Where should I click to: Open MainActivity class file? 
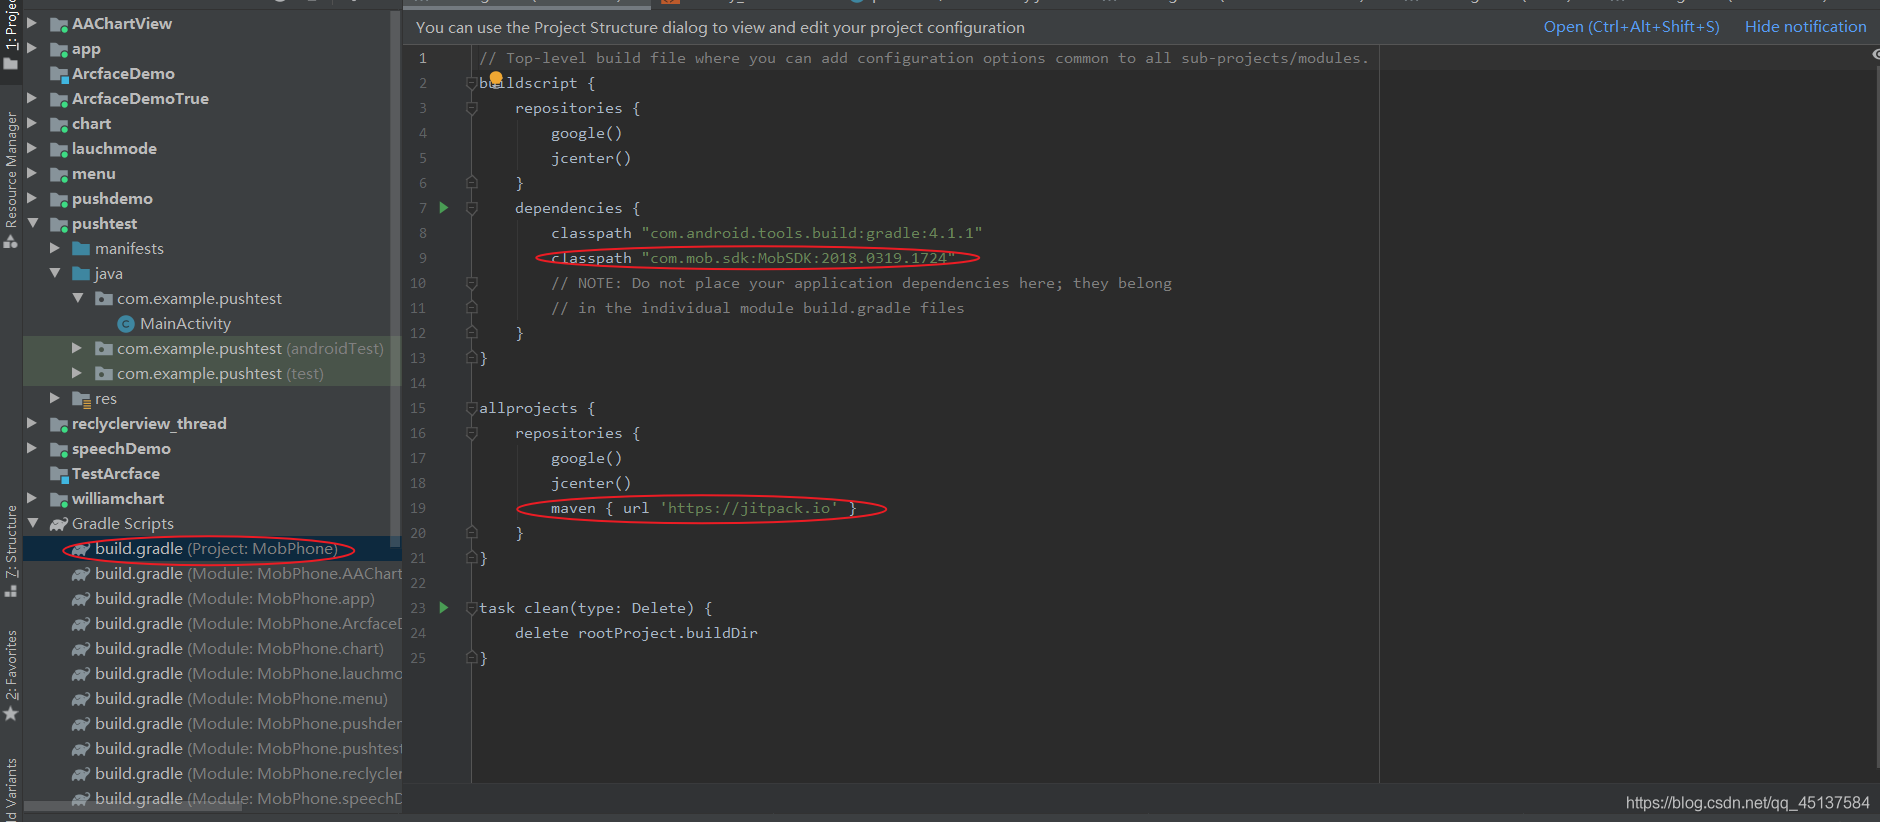pyautogui.click(x=185, y=323)
